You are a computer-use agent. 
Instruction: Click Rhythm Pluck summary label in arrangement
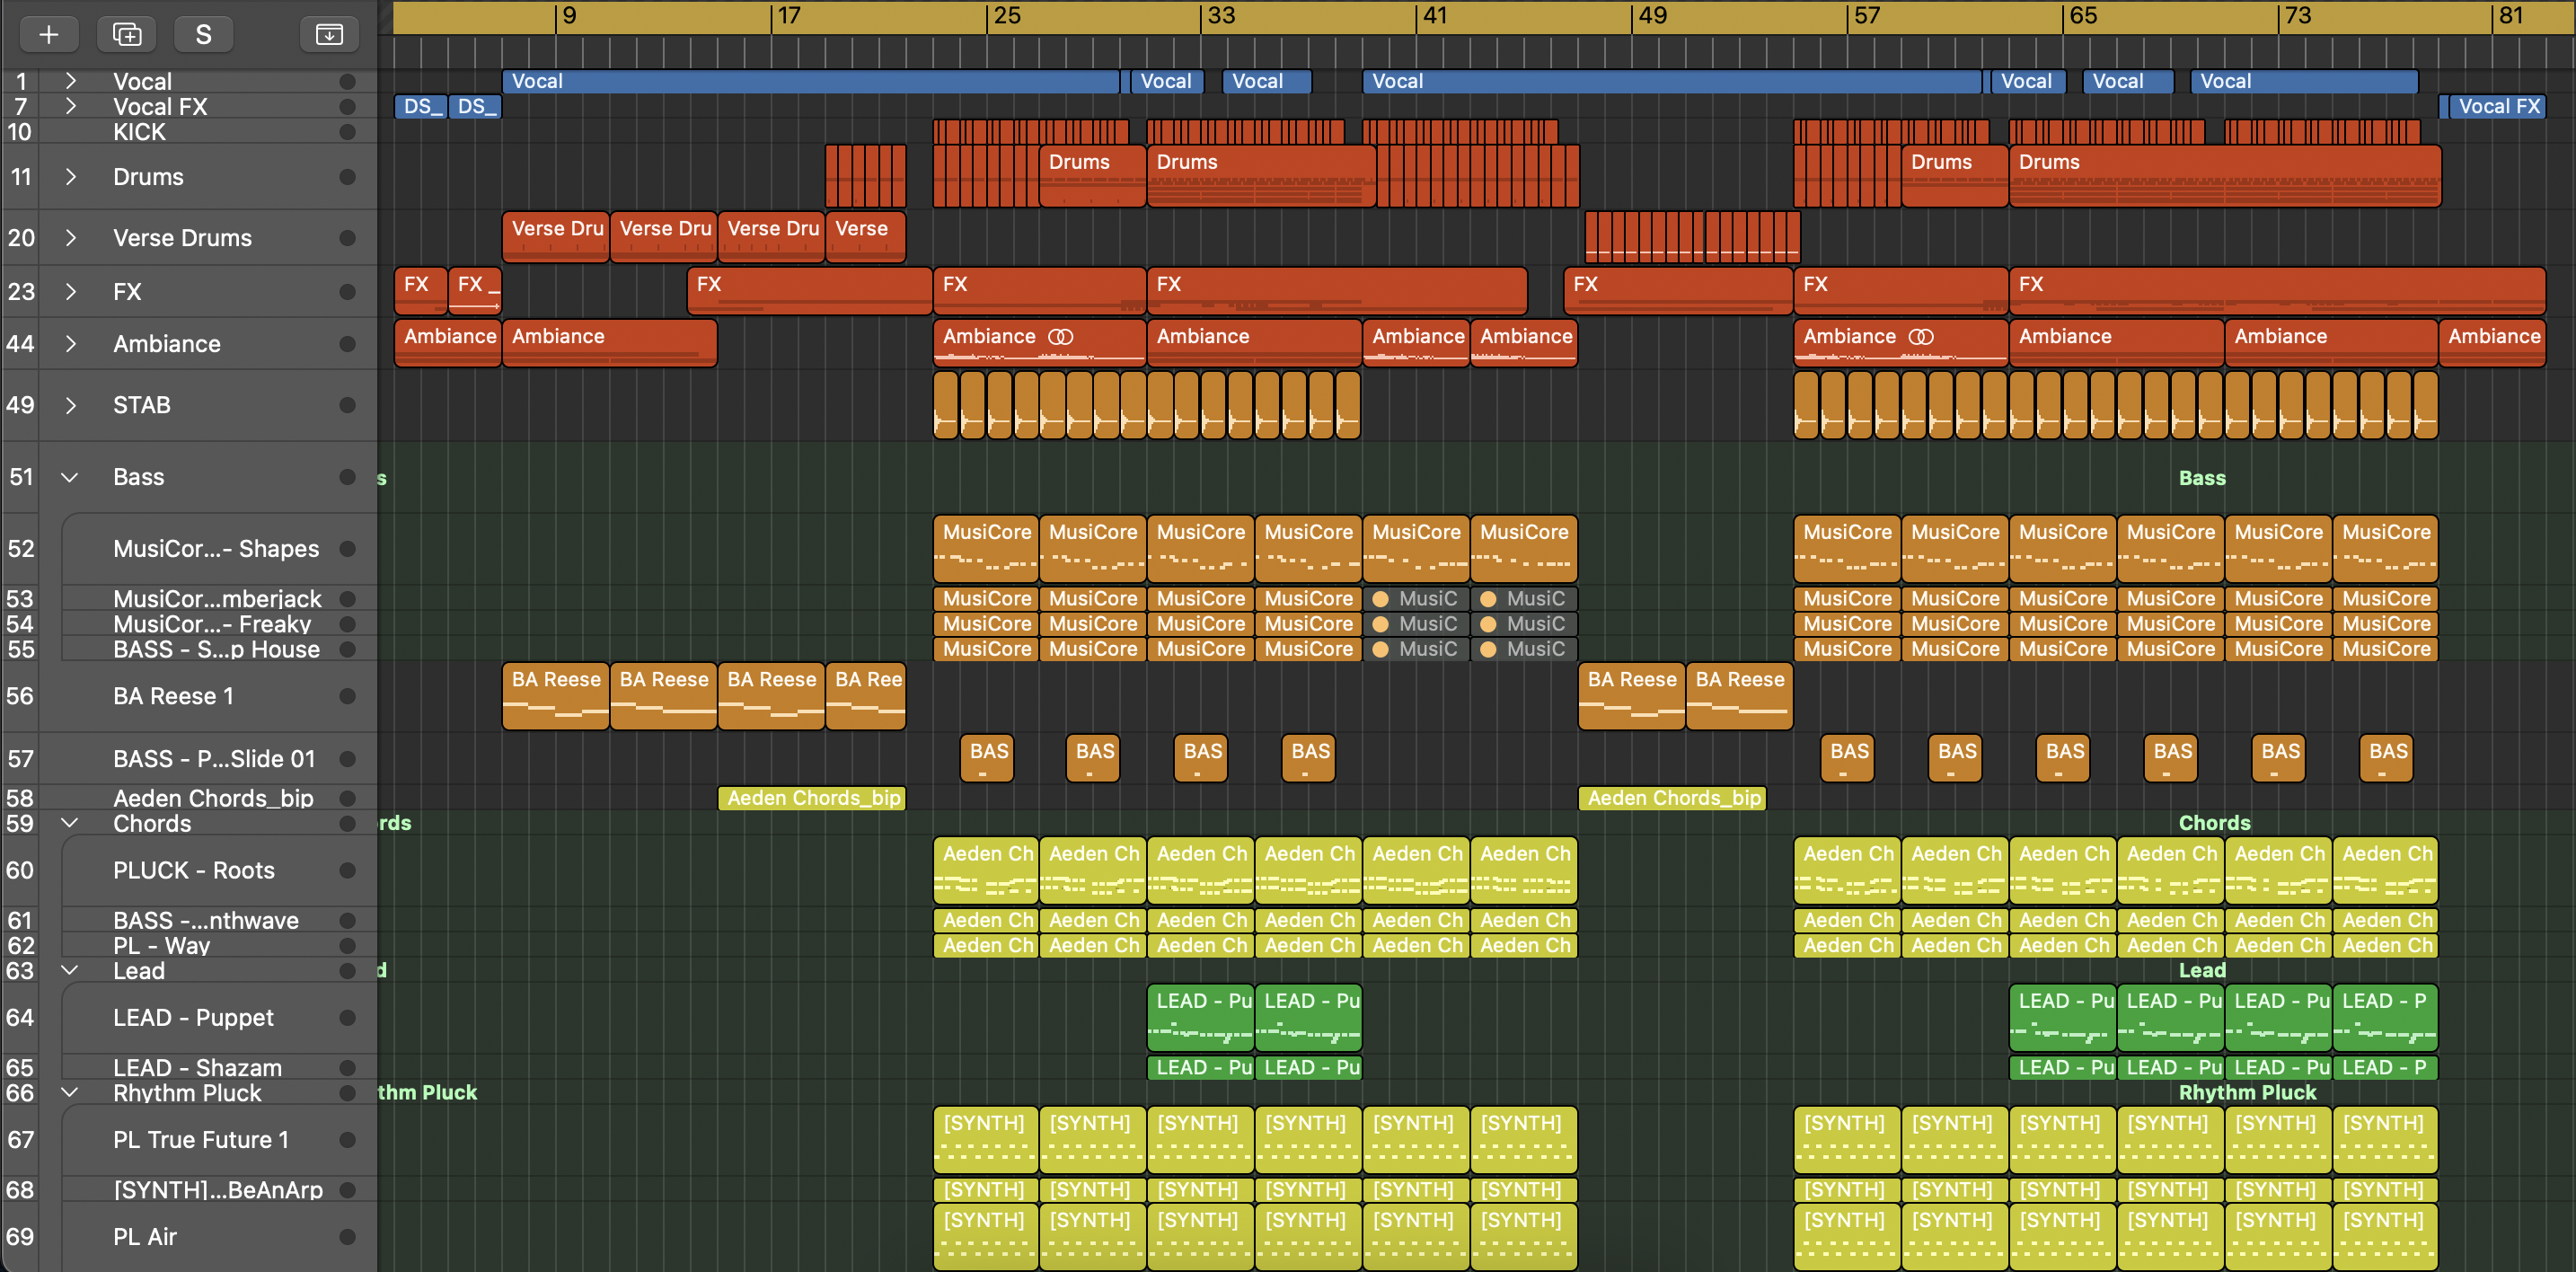2247,1093
